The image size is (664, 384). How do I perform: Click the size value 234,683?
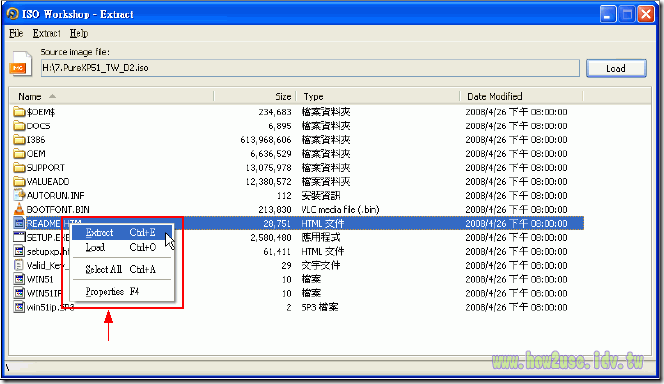click(274, 112)
